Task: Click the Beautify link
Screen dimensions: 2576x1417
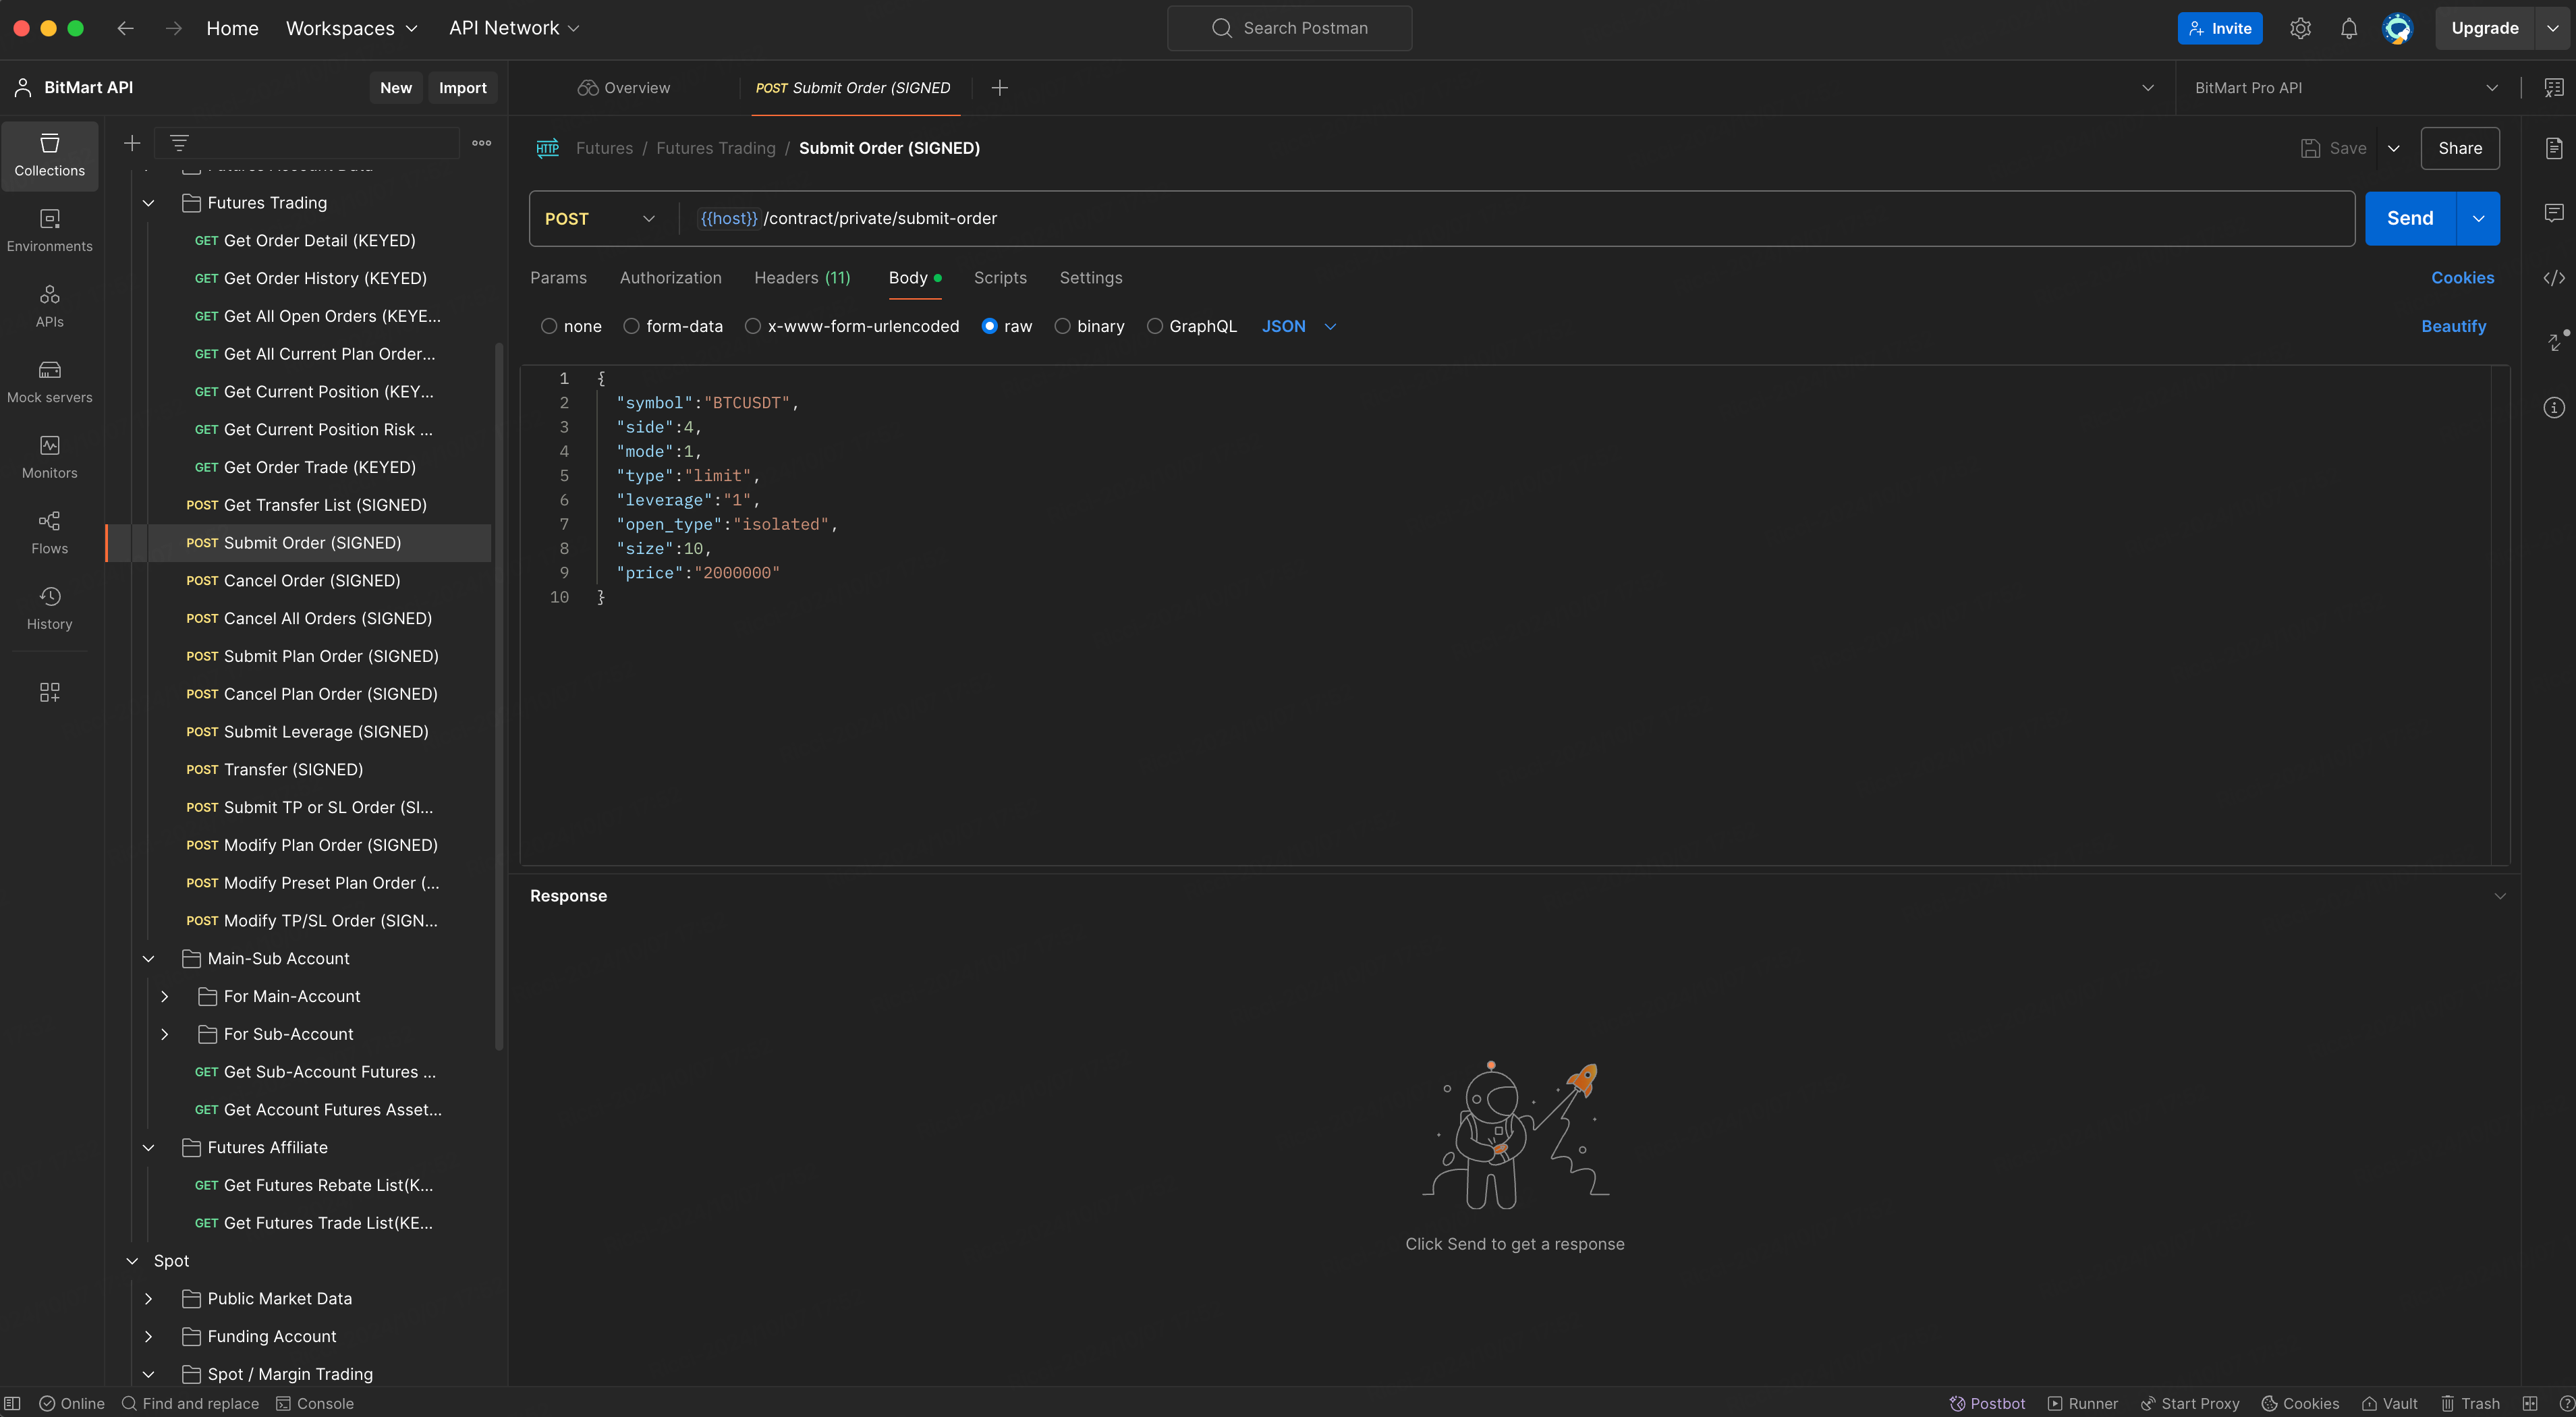Action: click(2452, 326)
